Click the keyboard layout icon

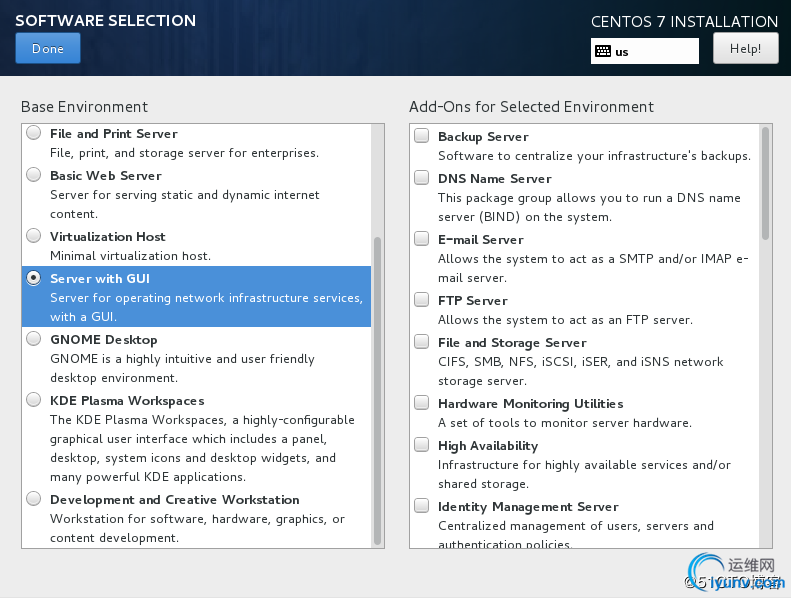(603, 51)
